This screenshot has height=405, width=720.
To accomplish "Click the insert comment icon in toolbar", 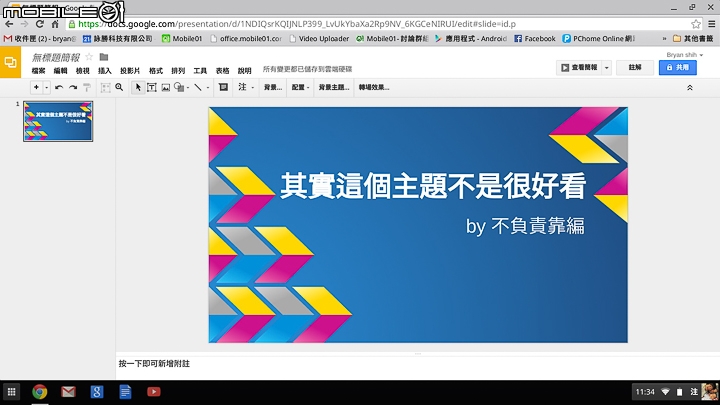I will [223, 87].
